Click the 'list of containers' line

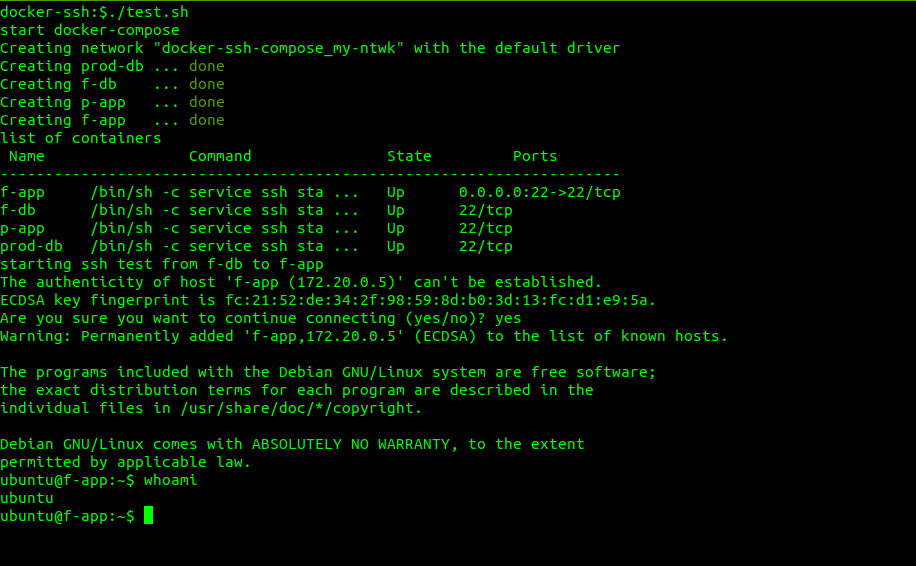(81, 138)
